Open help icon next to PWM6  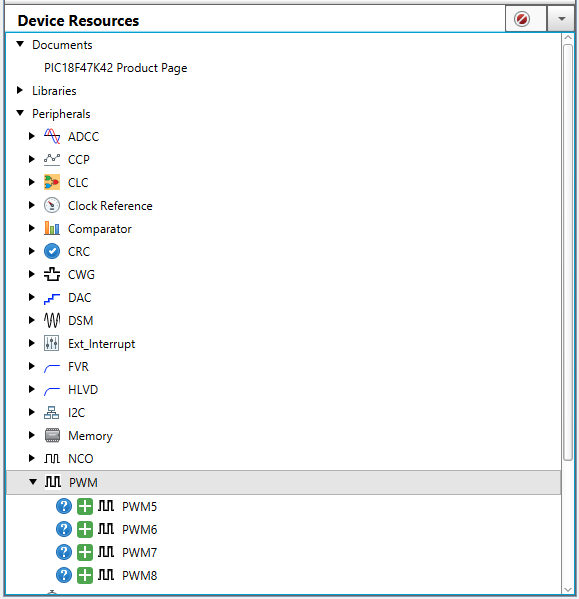pyautogui.click(x=64, y=529)
